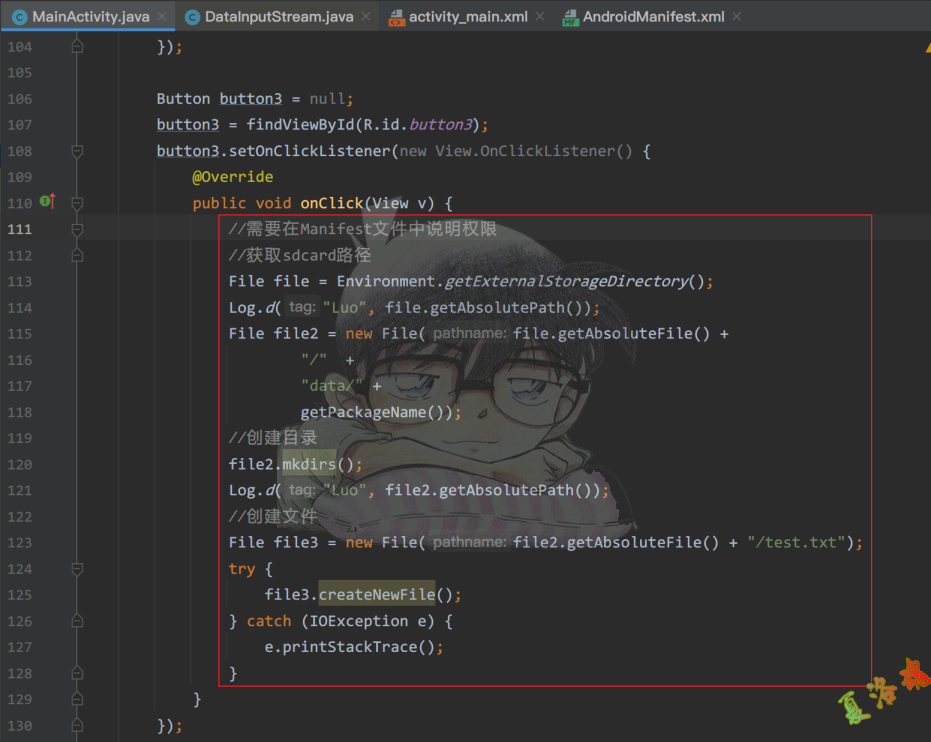Click the fold end marker at line 130
The width and height of the screenshot is (931, 742).
point(77,725)
